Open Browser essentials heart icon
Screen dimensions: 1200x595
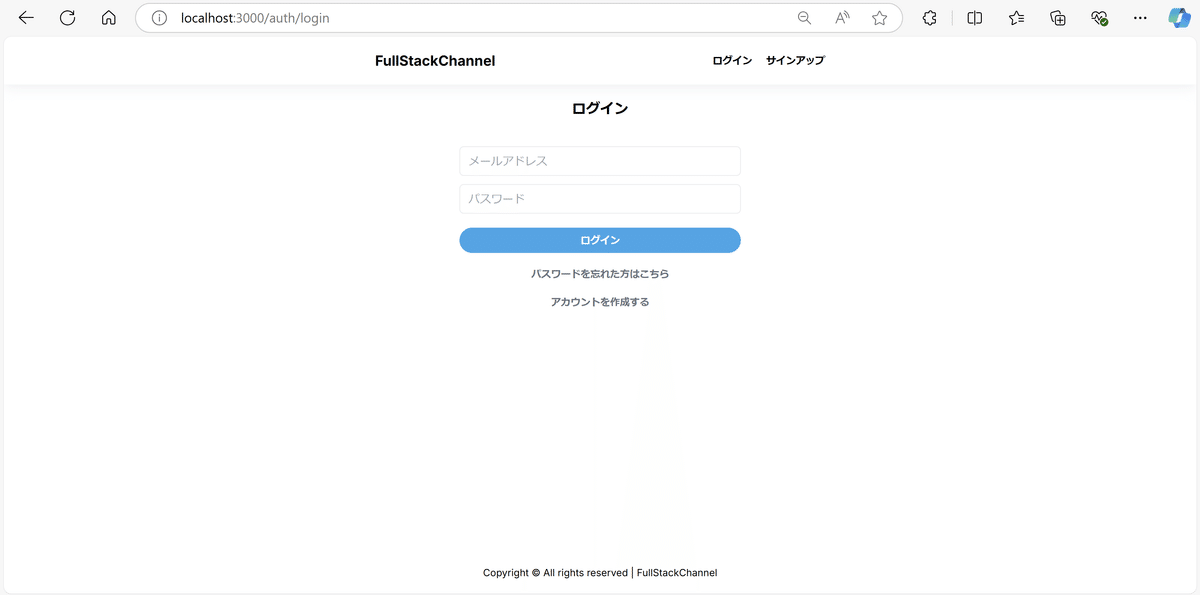tap(1100, 18)
